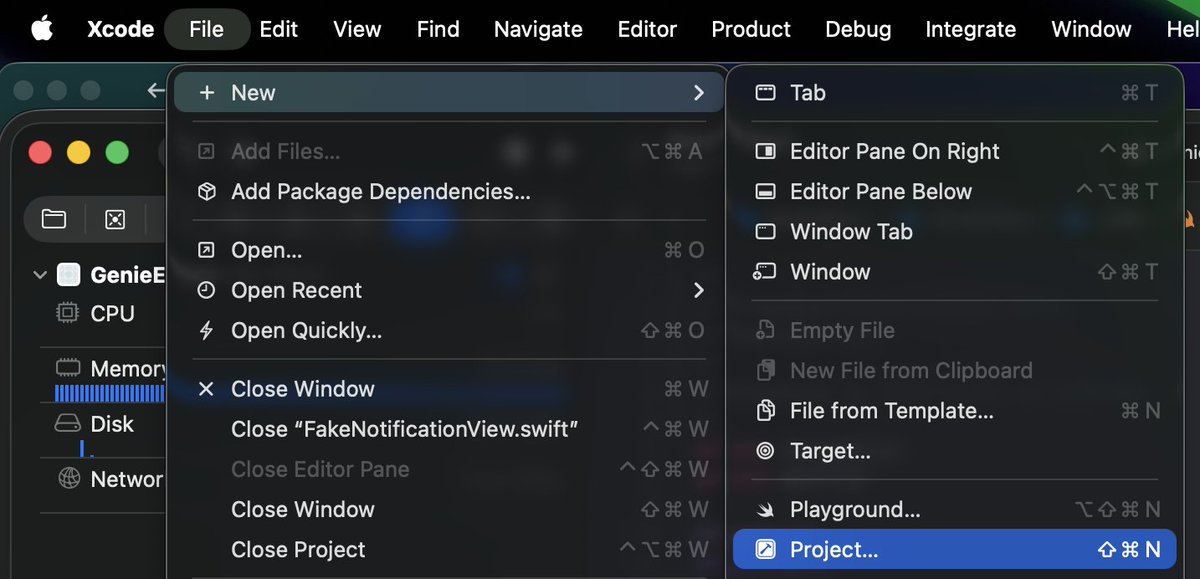1200x579 pixels.
Task: Click the GenieE app icon in navigator
Action: (69, 274)
